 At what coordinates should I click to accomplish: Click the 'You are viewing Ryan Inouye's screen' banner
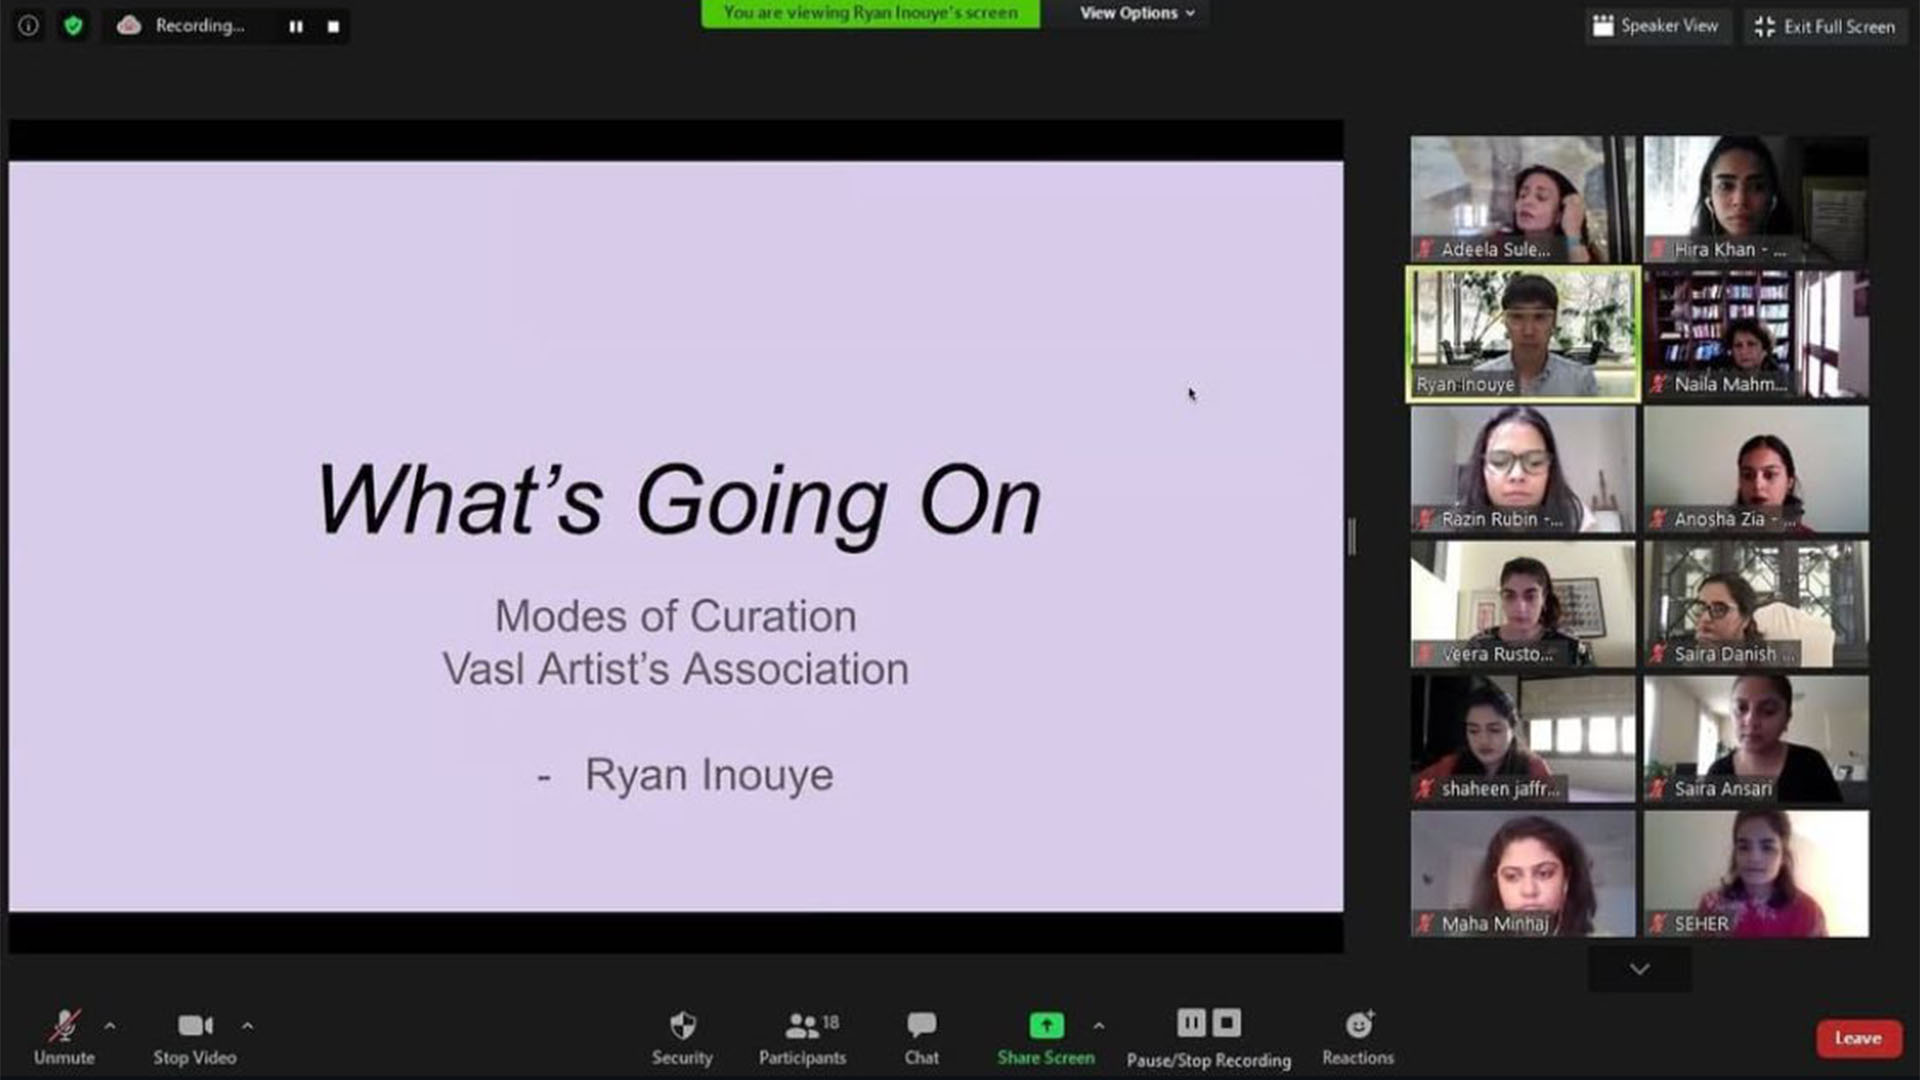(870, 13)
